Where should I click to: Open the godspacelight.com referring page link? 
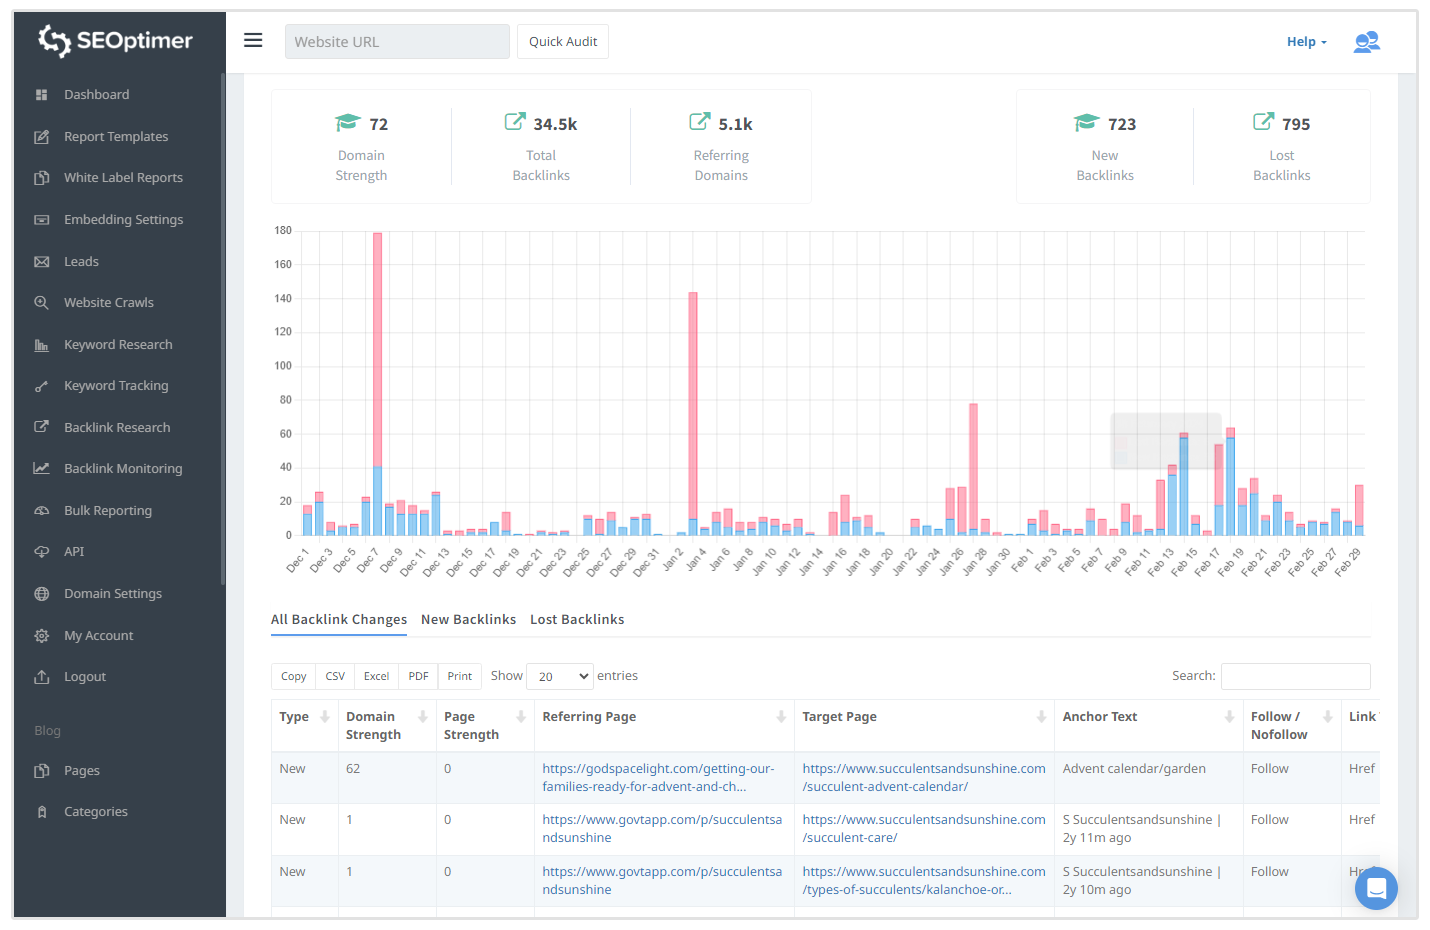pos(658,778)
